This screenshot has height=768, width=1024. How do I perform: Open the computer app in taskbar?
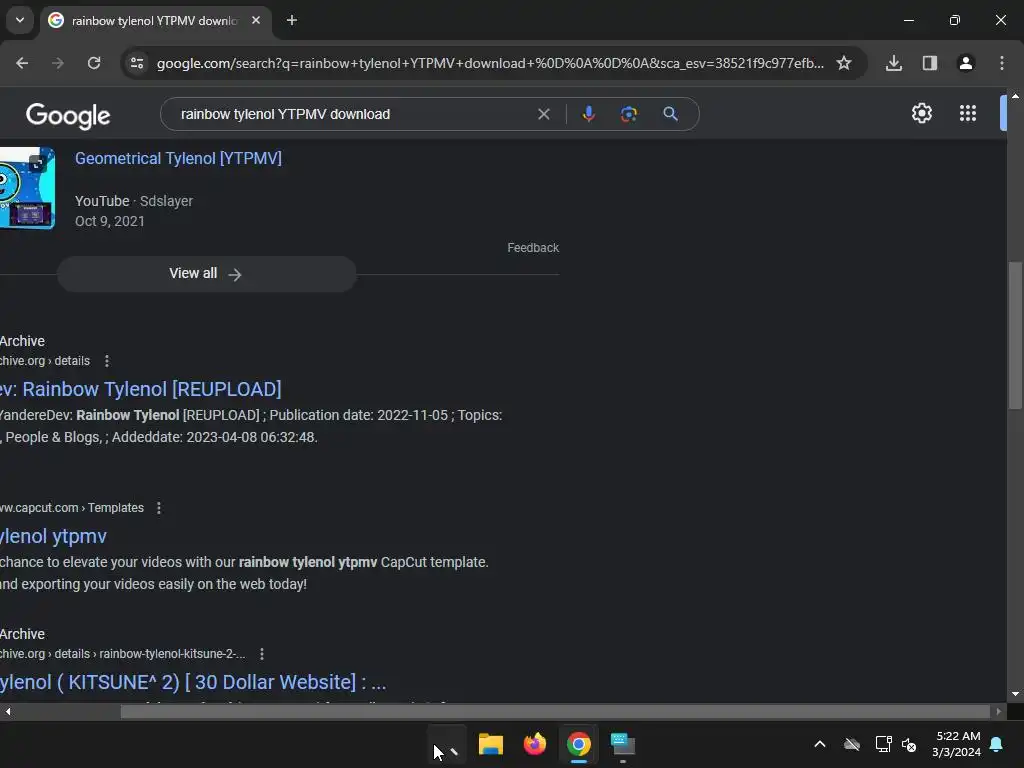pos(622,744)
